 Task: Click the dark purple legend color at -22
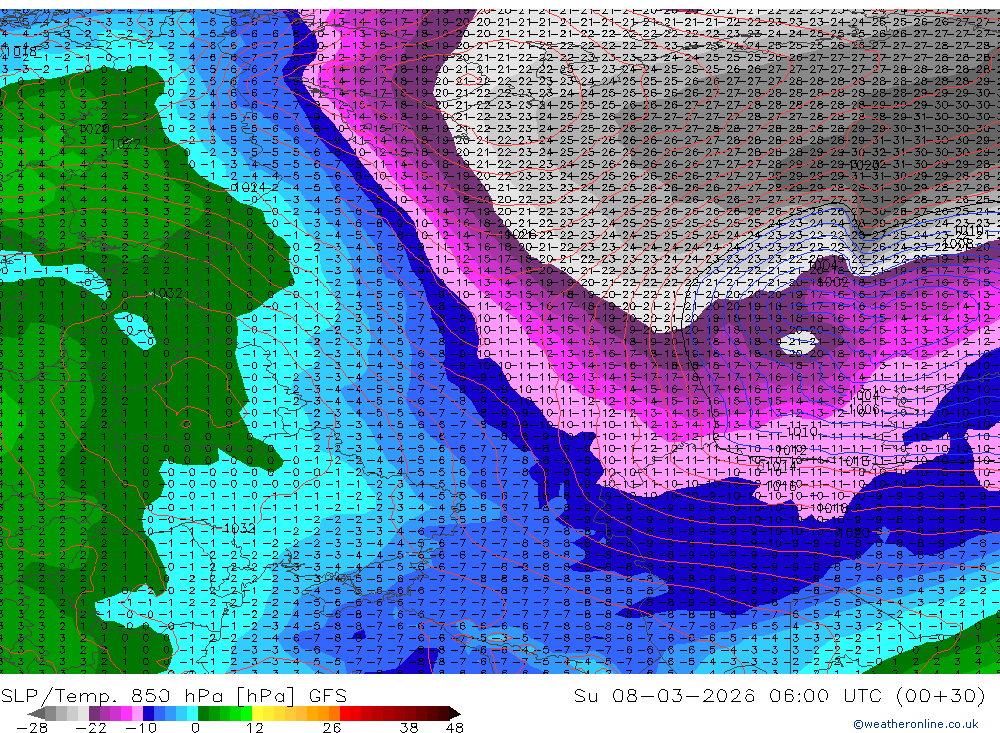pyautogui.click(x=94, y=713)
